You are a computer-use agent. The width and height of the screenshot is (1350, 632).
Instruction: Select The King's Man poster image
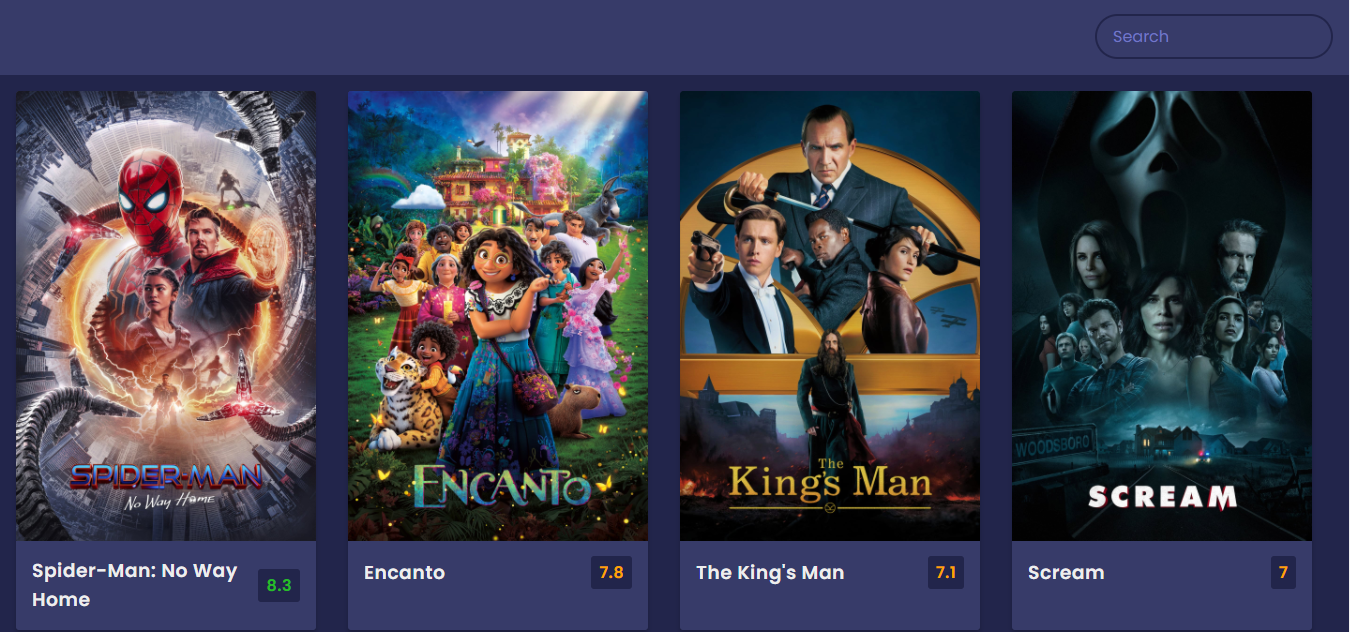tap(830, 316)
